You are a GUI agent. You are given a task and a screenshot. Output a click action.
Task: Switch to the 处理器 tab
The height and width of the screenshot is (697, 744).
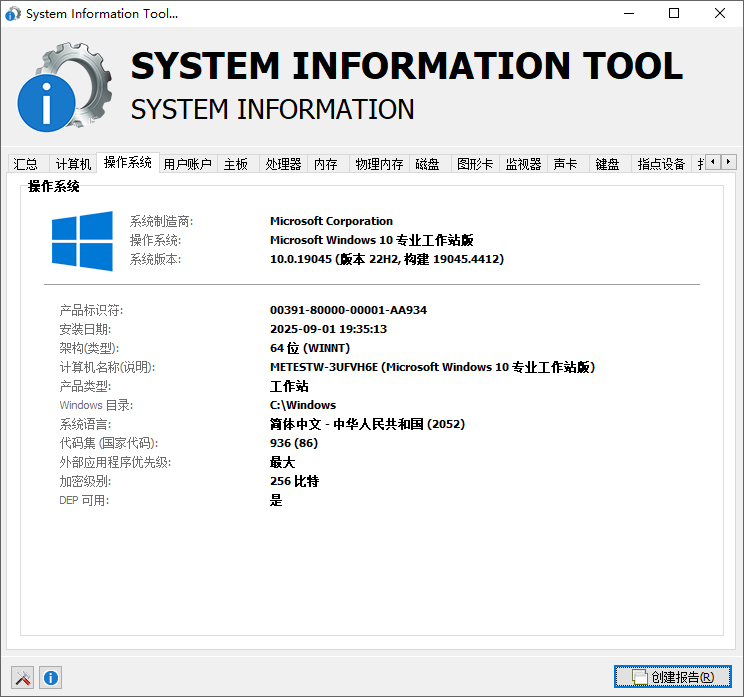[x=283, y=164]
